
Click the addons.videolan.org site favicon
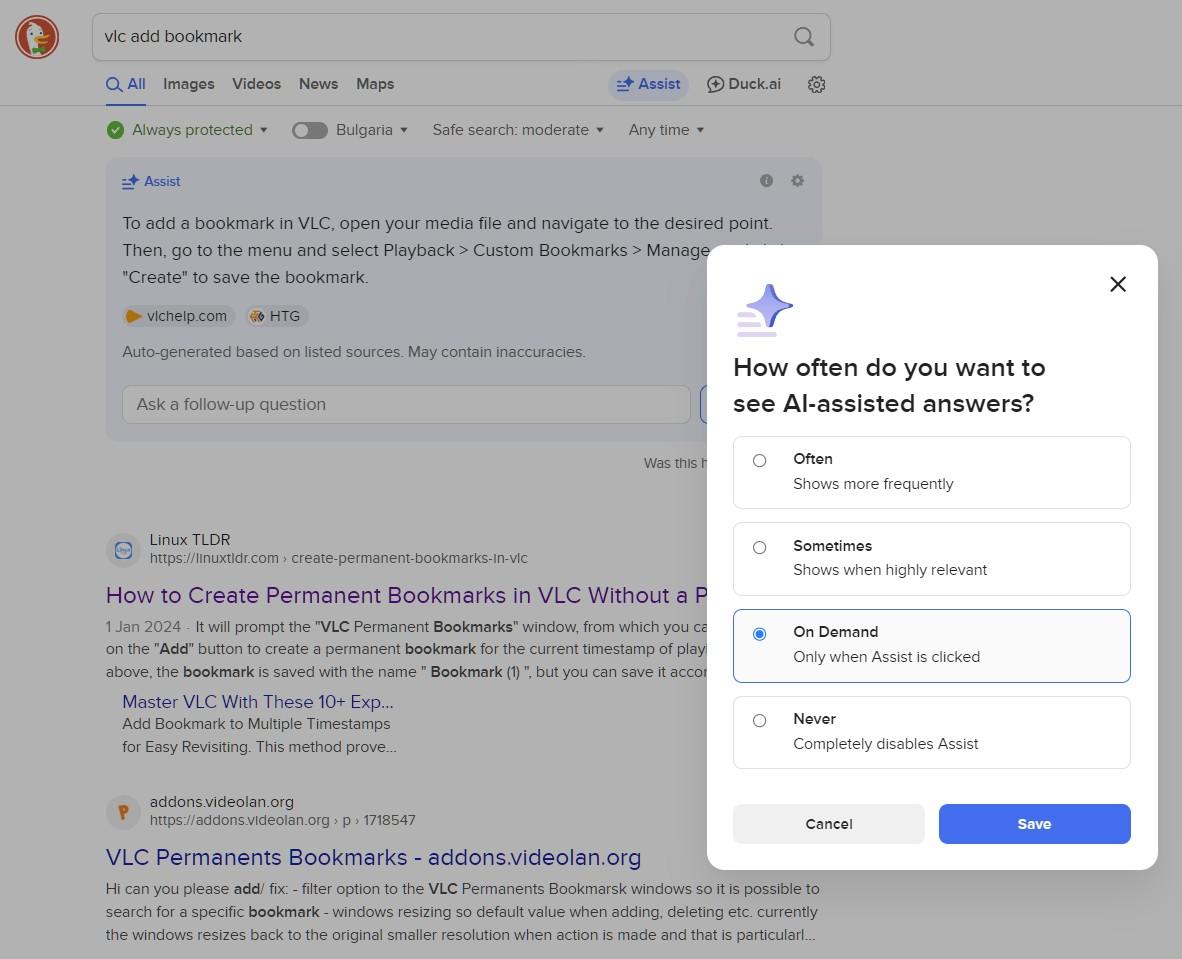coord(124,812)
